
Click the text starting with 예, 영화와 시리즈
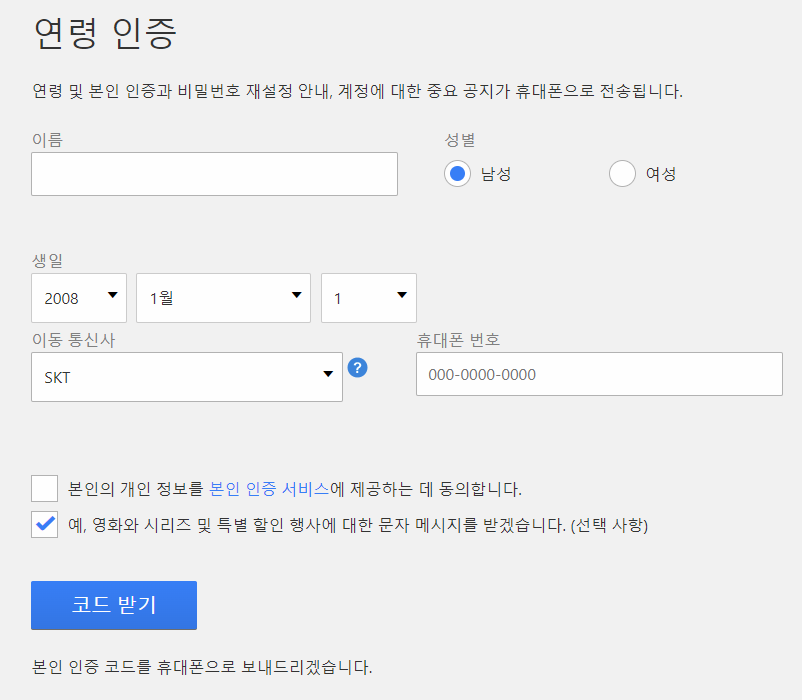[x=358, y=525]
